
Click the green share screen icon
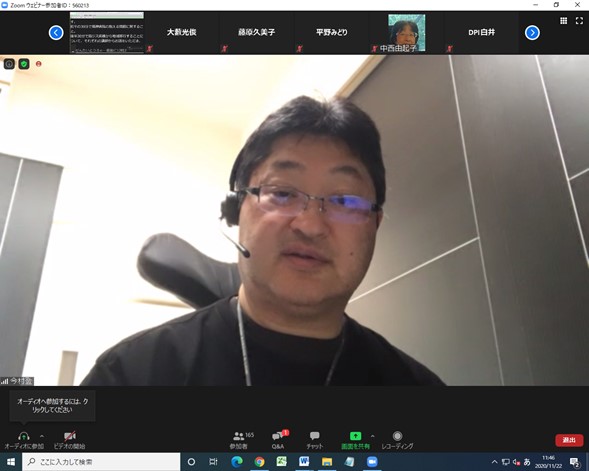pyautogui.click(x=355, y=436)
